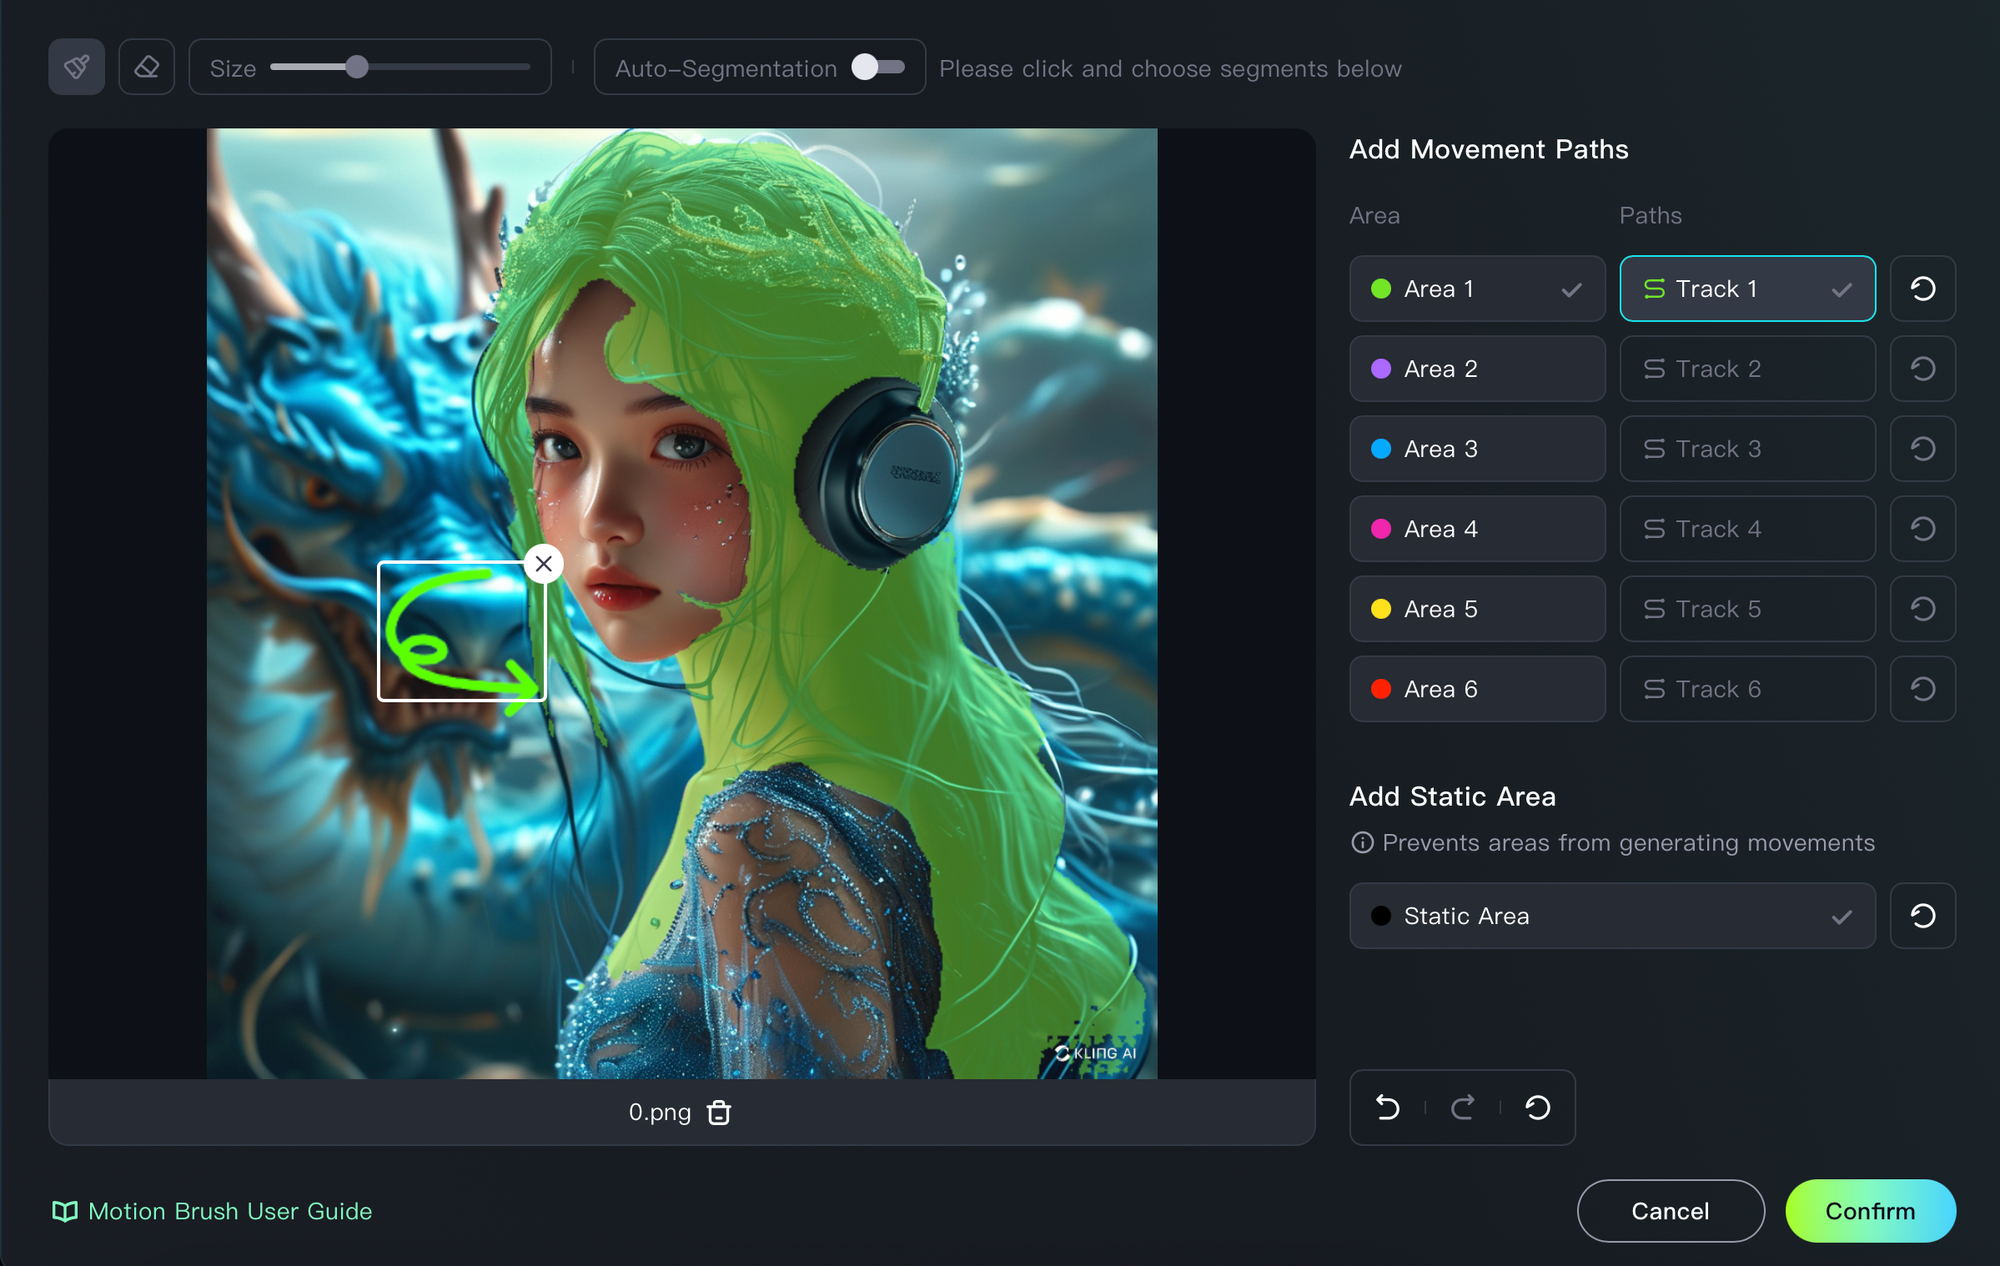This screenshot has height=1266, width=2000.
Task: Click the redo arrow icon
Action: [x=1462, y=1107]
